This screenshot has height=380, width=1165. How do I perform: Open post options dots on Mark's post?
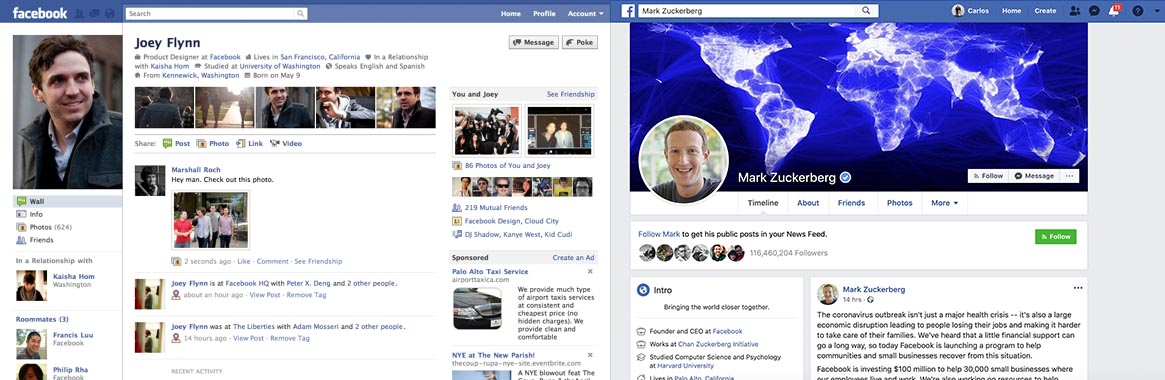(x=1078, y=288)
